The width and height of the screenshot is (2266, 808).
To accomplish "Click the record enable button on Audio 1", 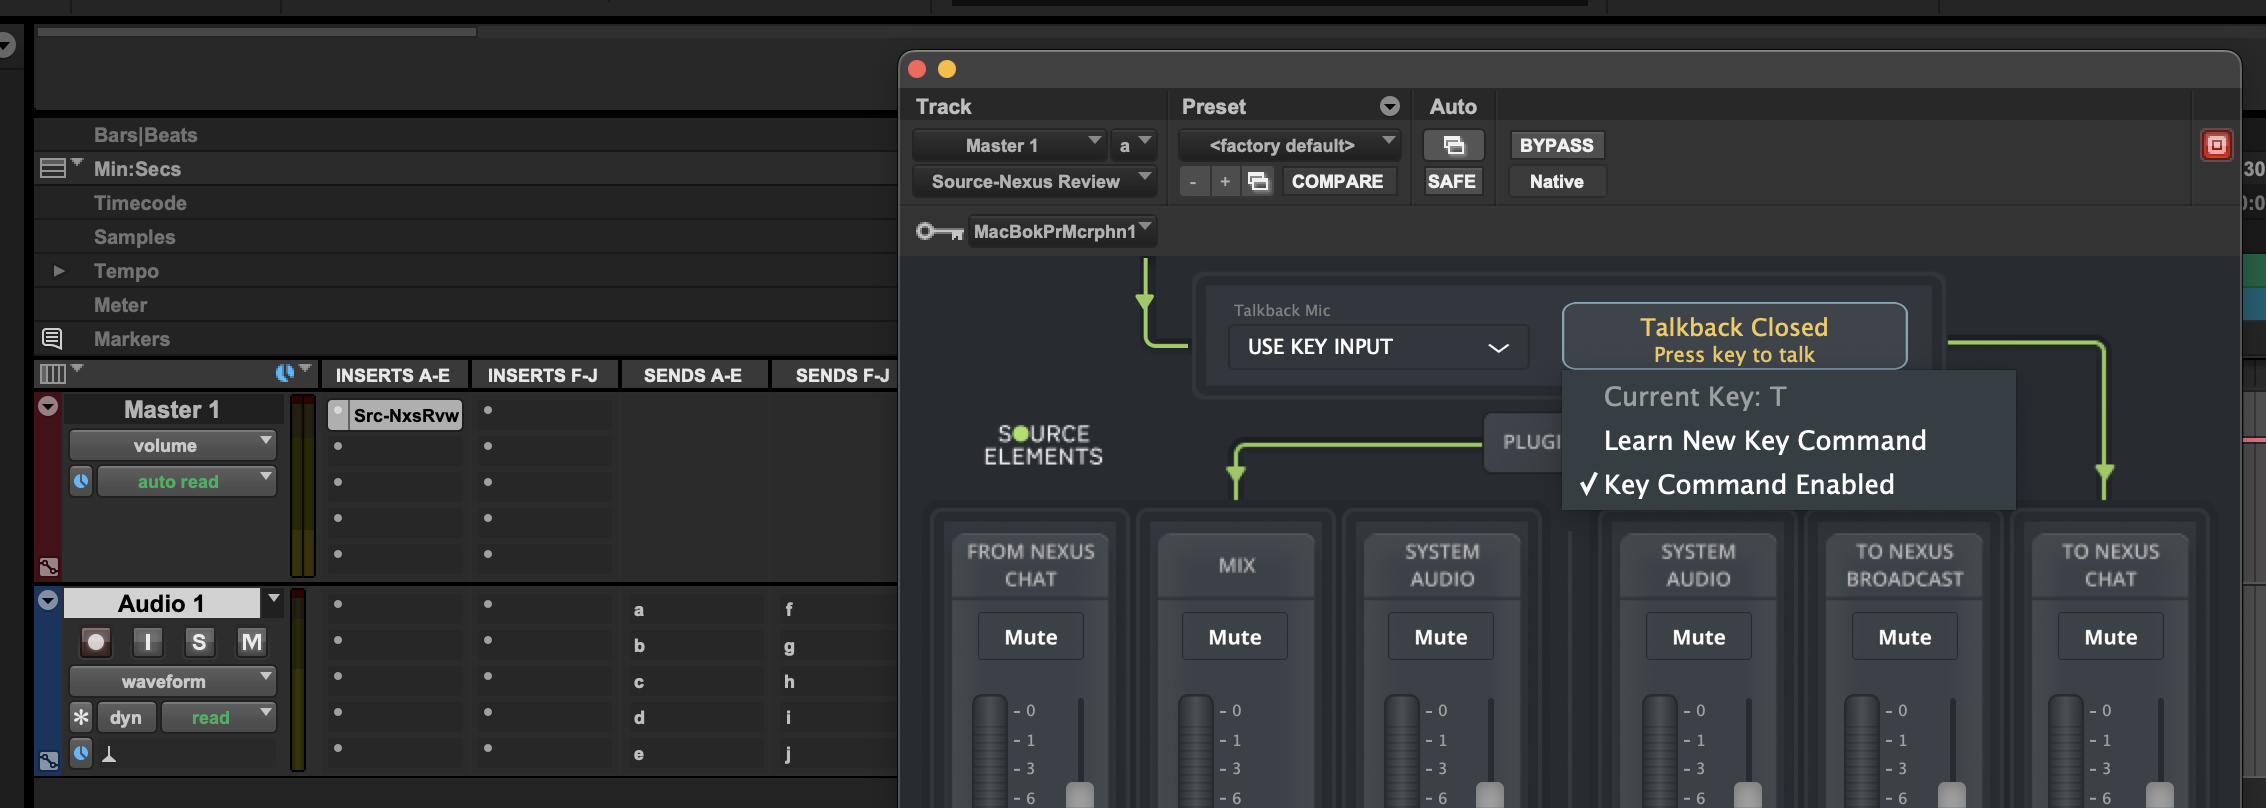I will tap(96, 642).
